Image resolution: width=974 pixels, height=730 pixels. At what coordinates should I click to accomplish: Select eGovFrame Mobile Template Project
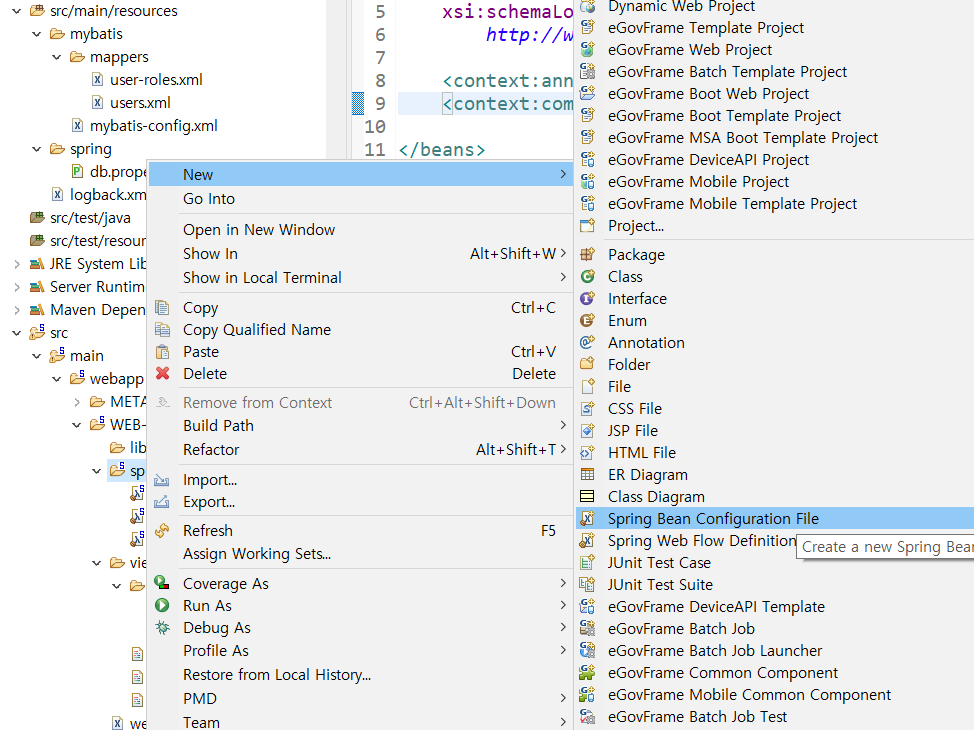tap(775, 204)
